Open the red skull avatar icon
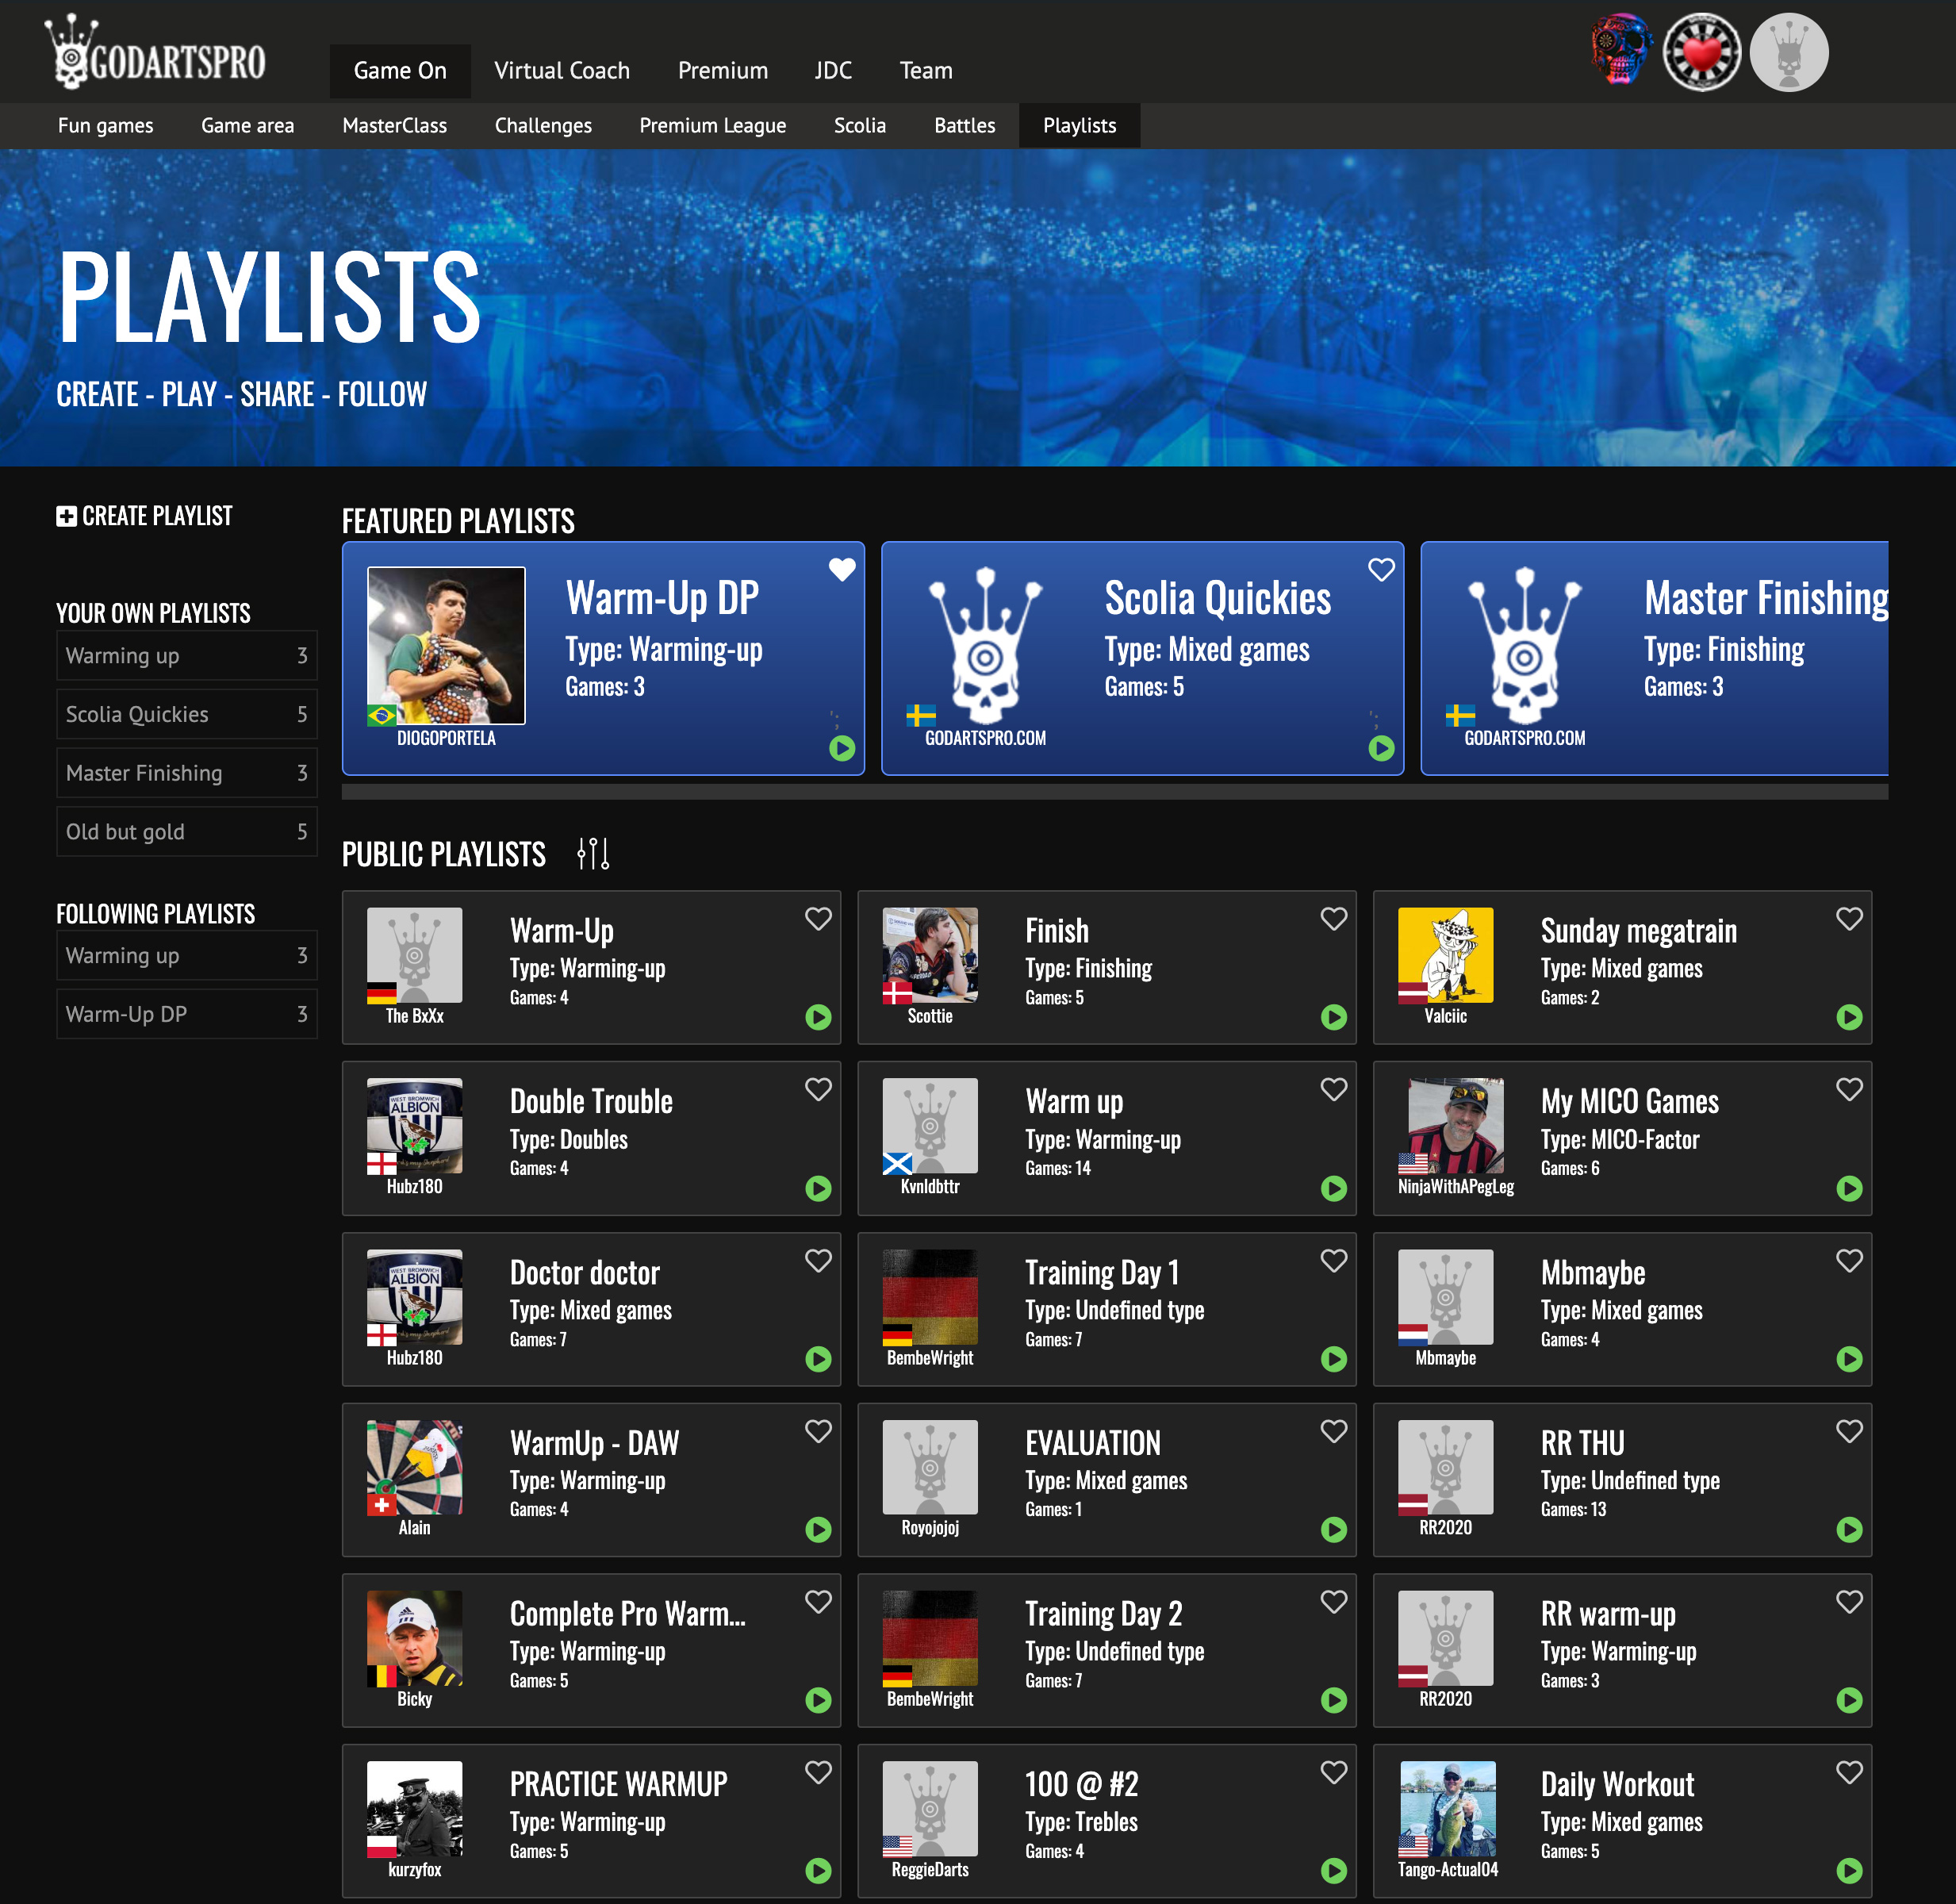 tap(1621, 50)
